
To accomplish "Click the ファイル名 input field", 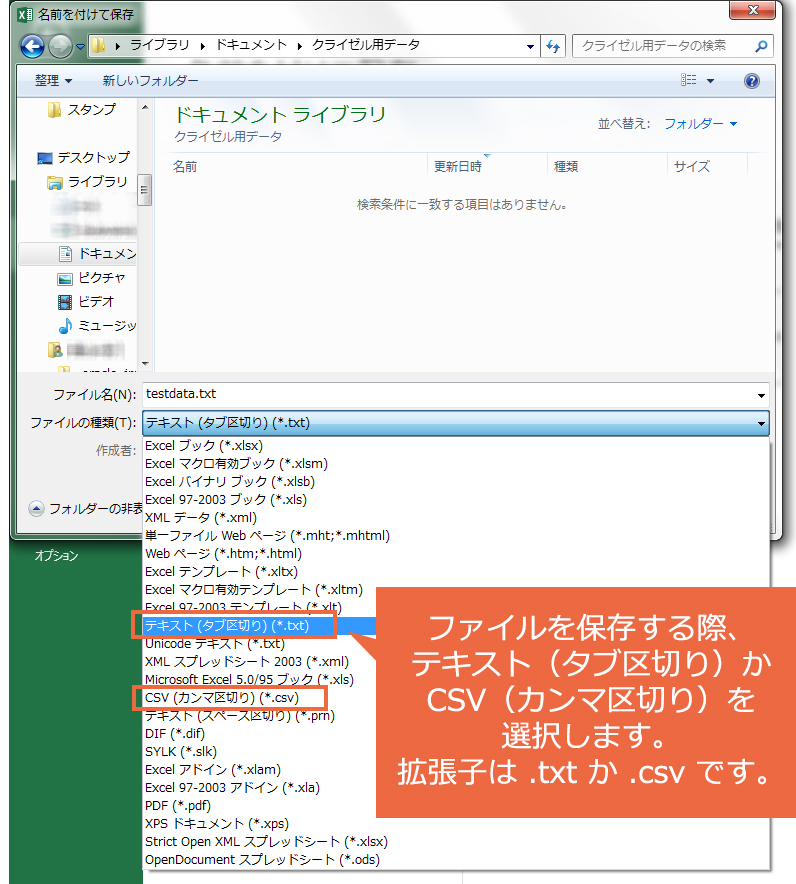I will click(449, 394).
